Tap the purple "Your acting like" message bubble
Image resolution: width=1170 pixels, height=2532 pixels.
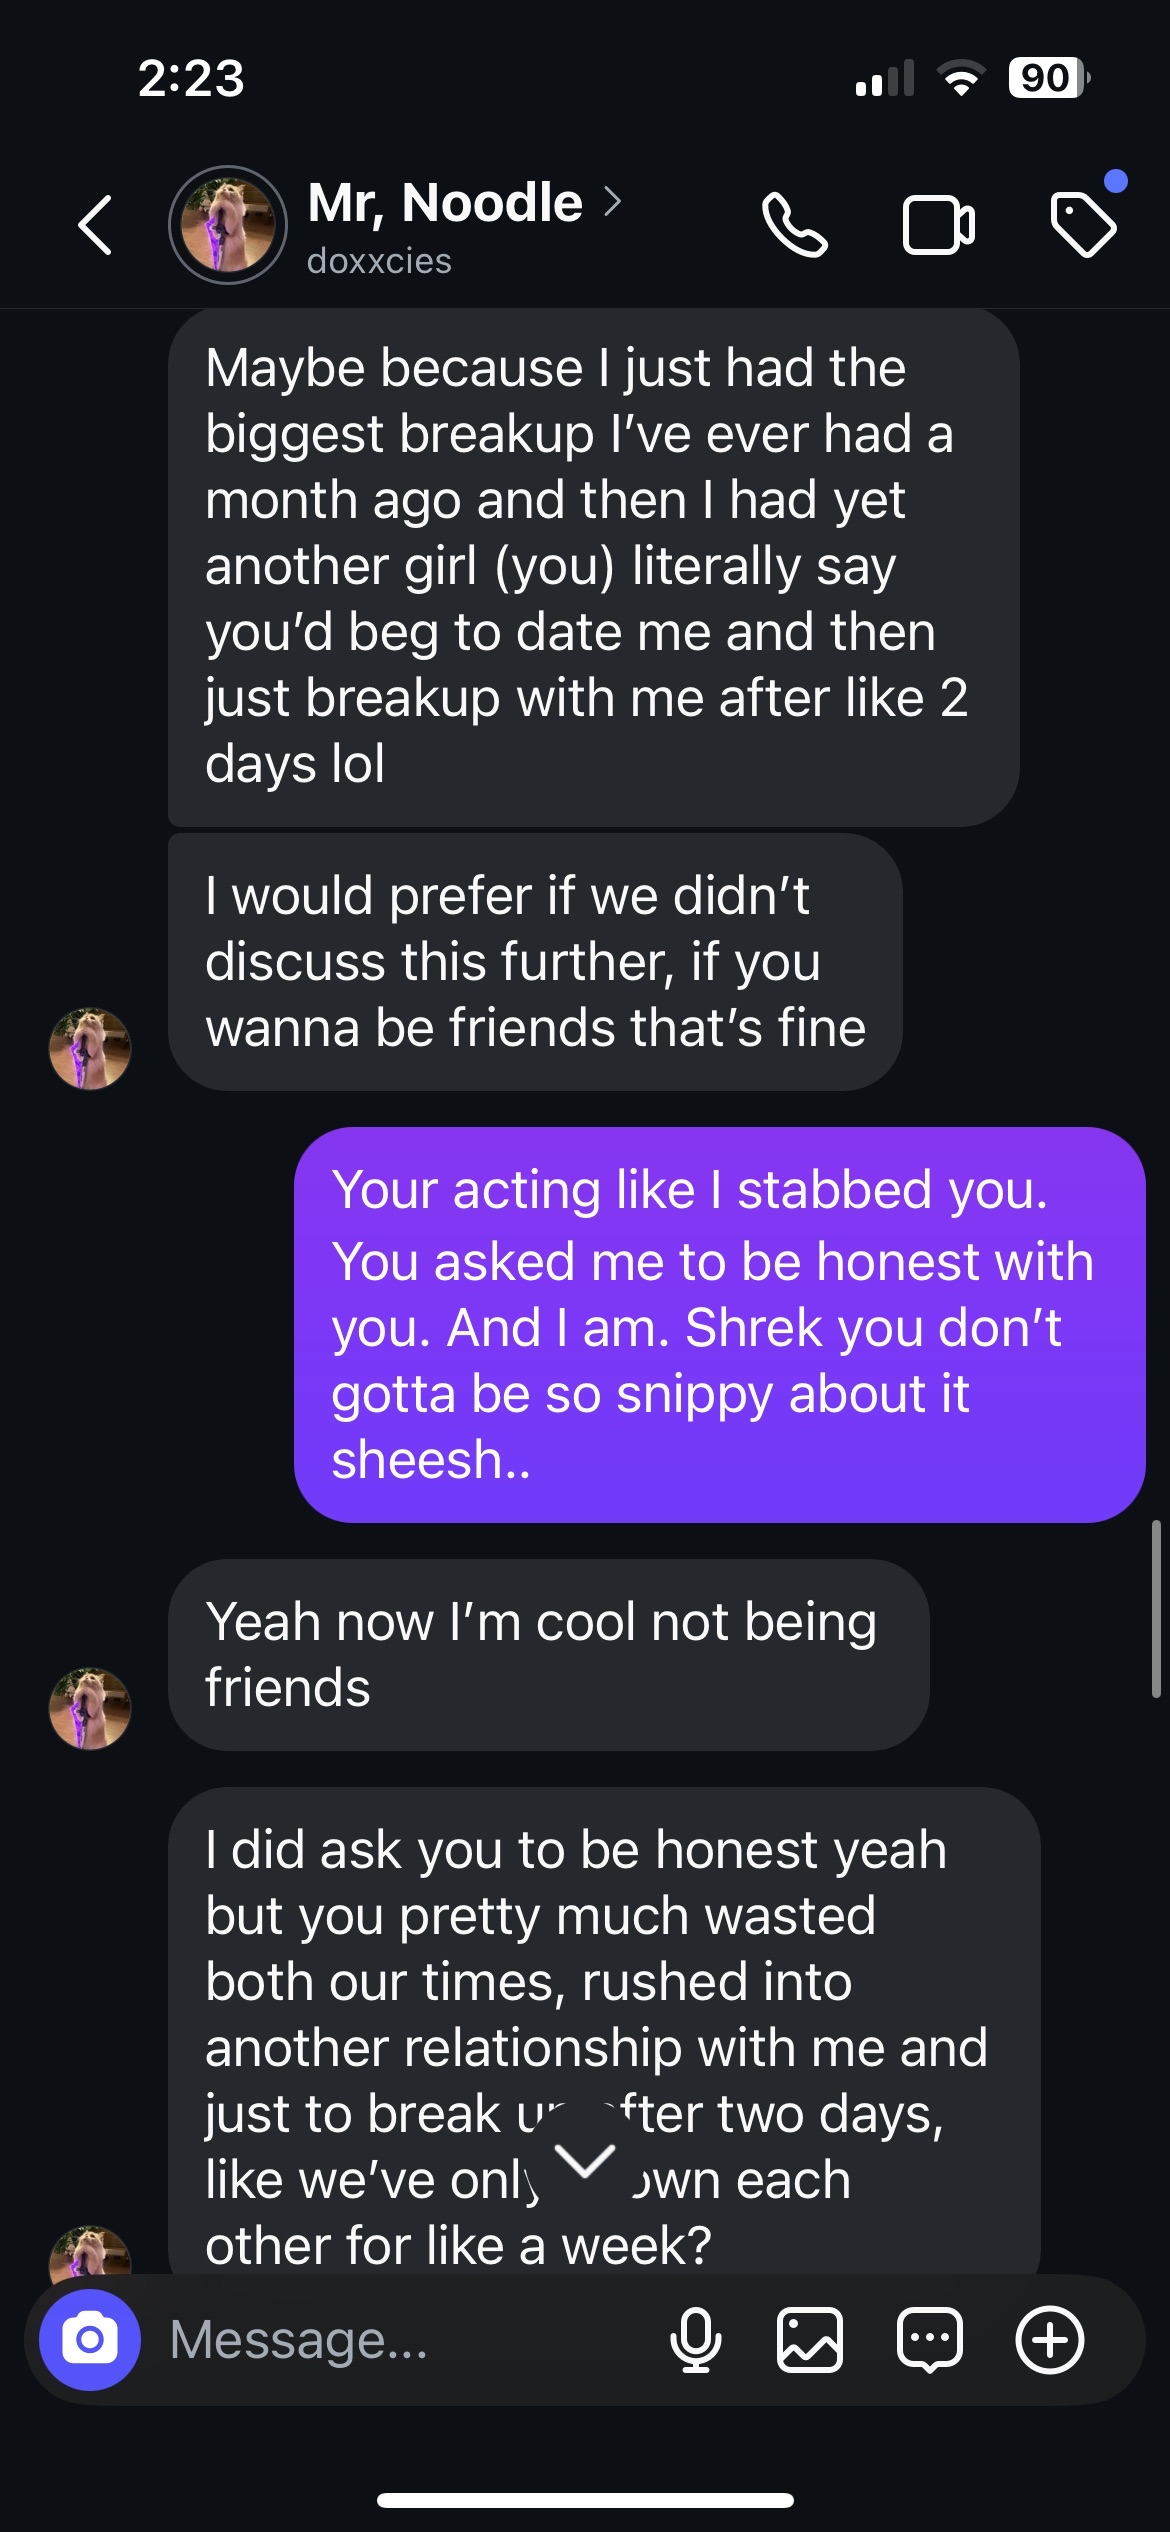[719, 1324]
